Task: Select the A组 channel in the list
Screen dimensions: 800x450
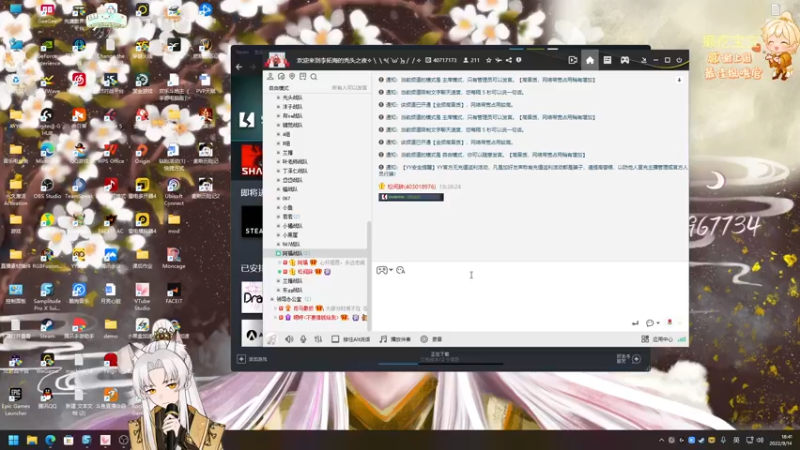Action: 286,134
